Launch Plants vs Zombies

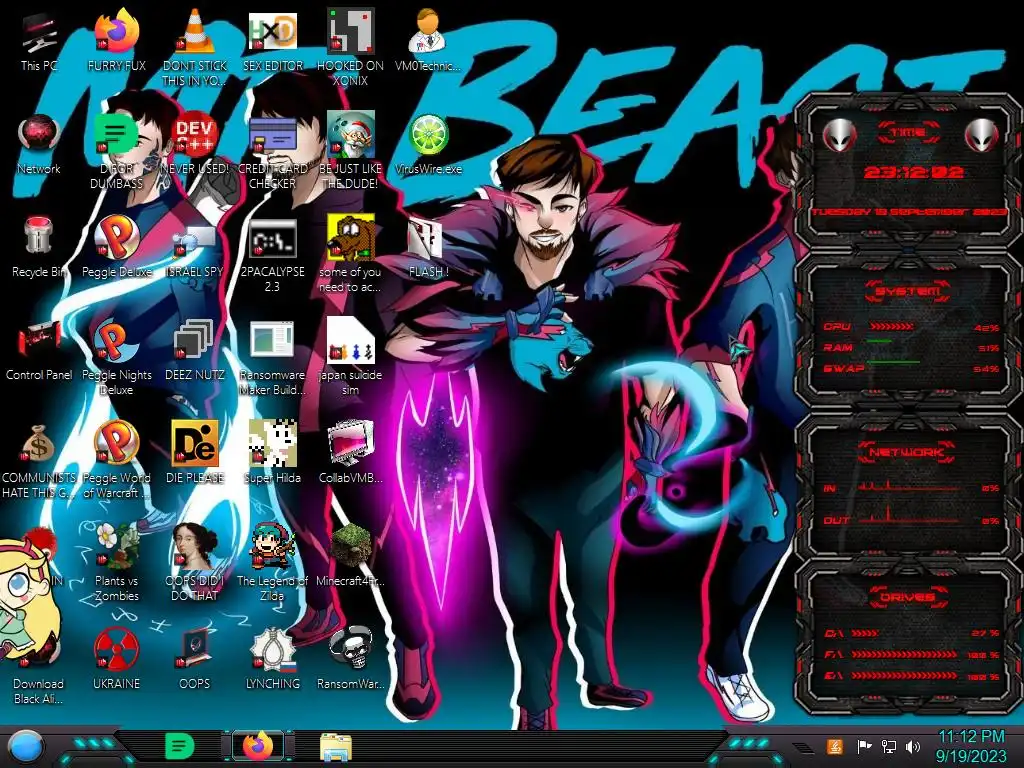pyautogui.click(x=117, y=546)
